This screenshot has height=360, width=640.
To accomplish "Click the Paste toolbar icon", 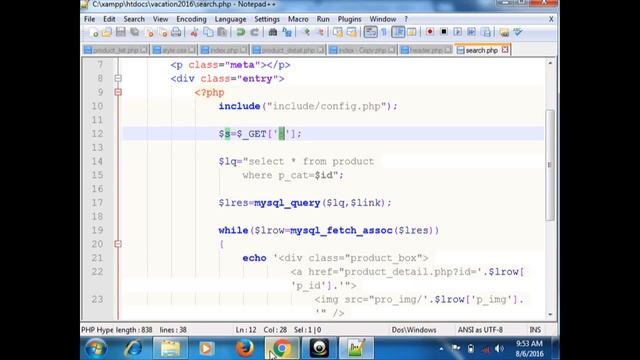I will [x=222, y=32].
